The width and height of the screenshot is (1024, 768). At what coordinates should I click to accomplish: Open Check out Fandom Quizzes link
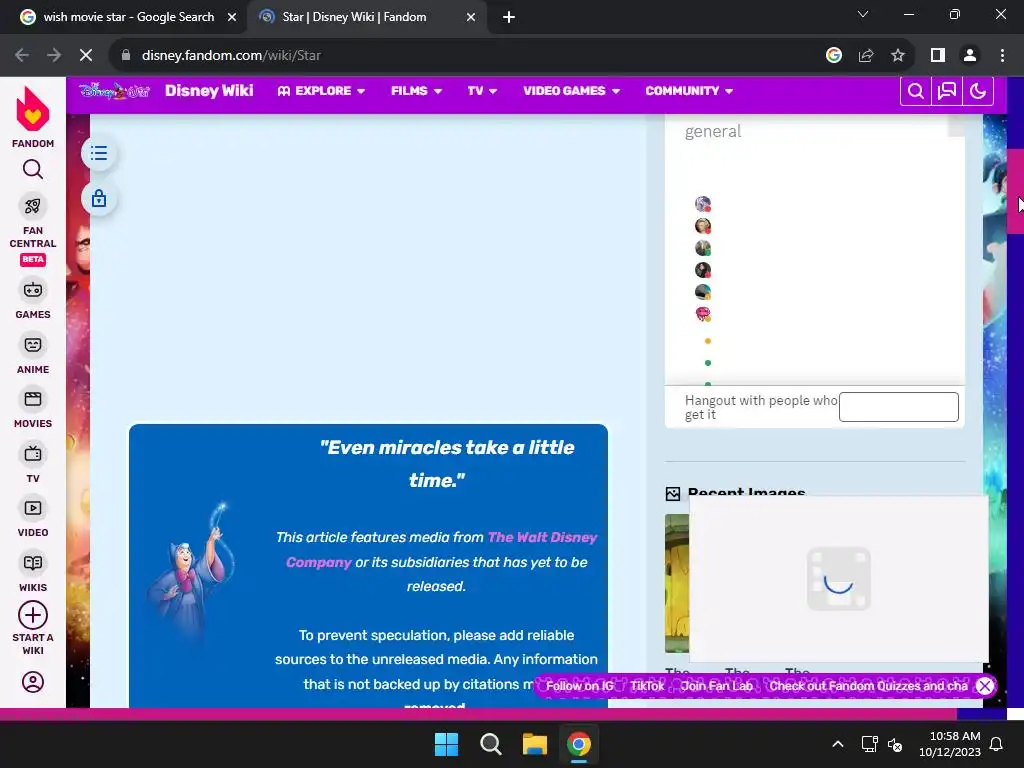tap(868, 686)
